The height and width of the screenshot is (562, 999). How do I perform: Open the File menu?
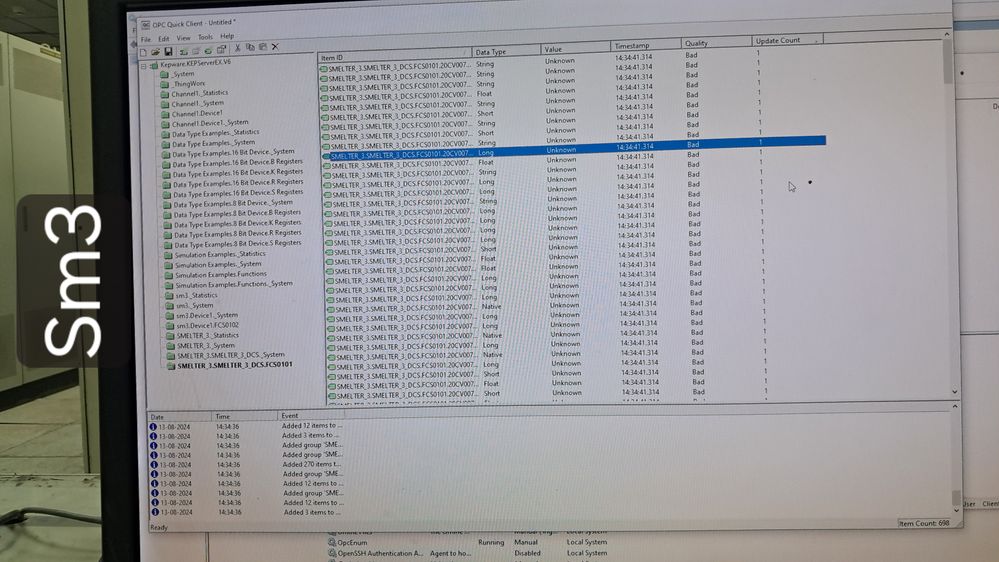click(146, 40)
